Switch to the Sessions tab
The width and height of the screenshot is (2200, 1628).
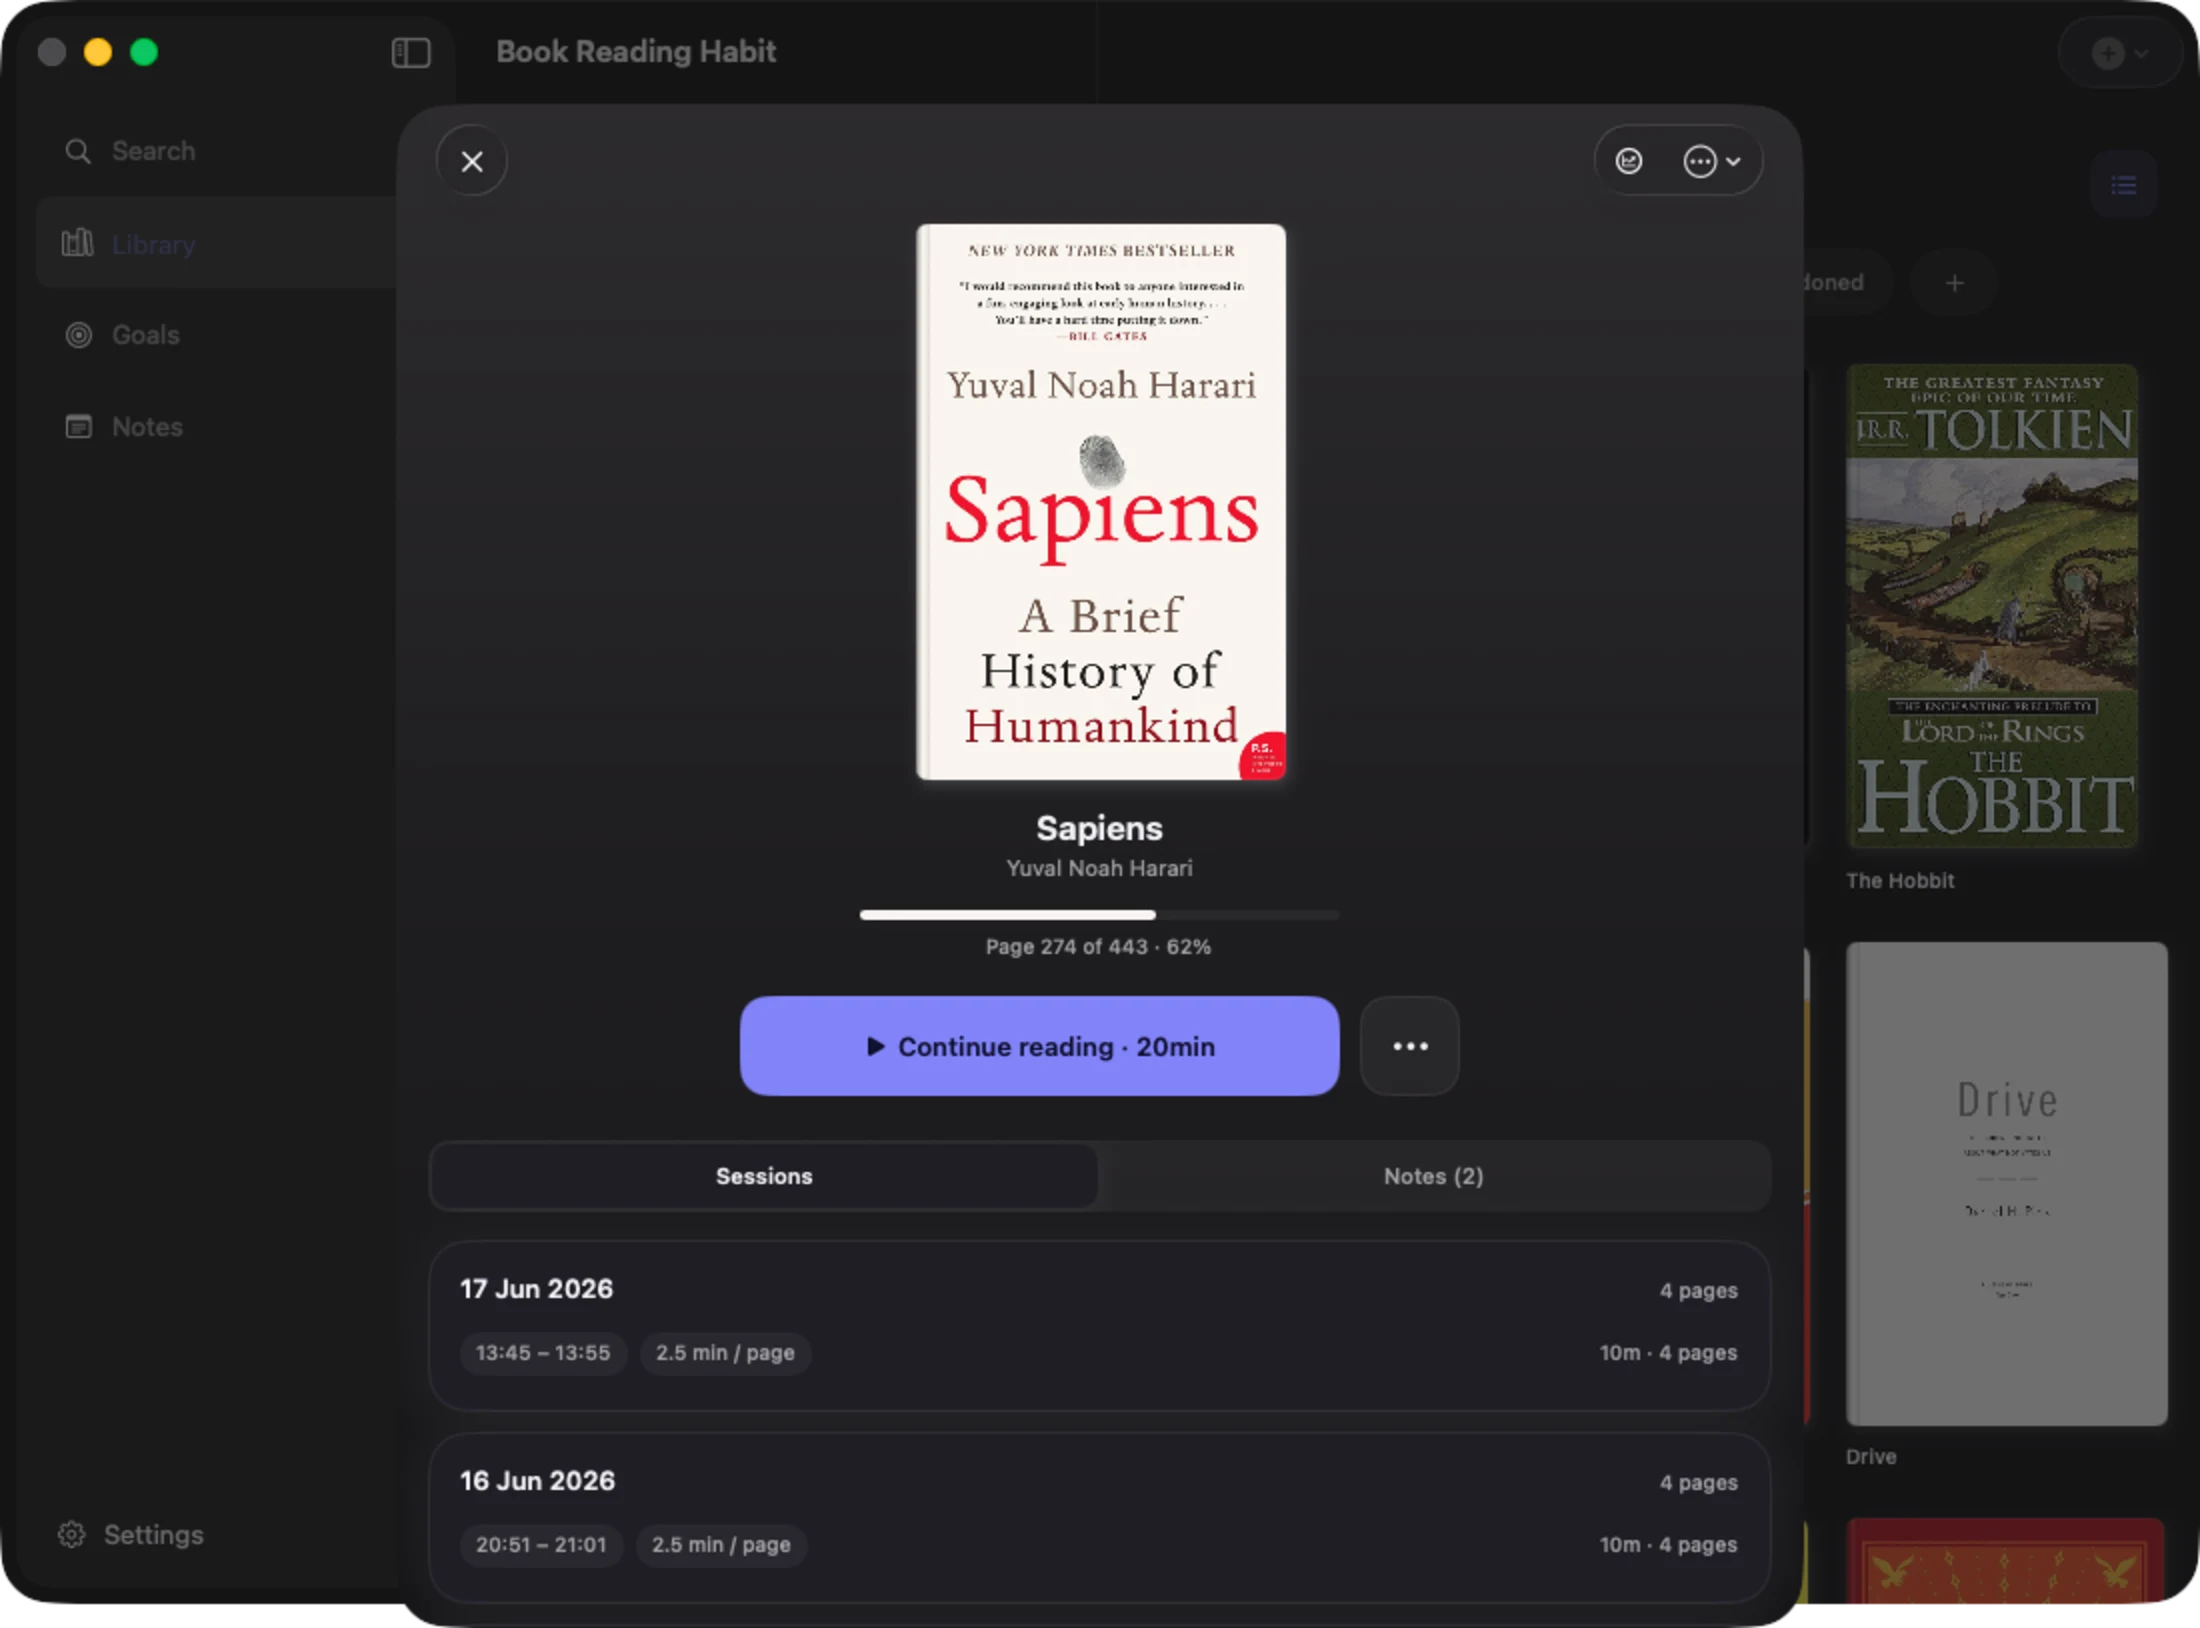tap(764, 1176)
